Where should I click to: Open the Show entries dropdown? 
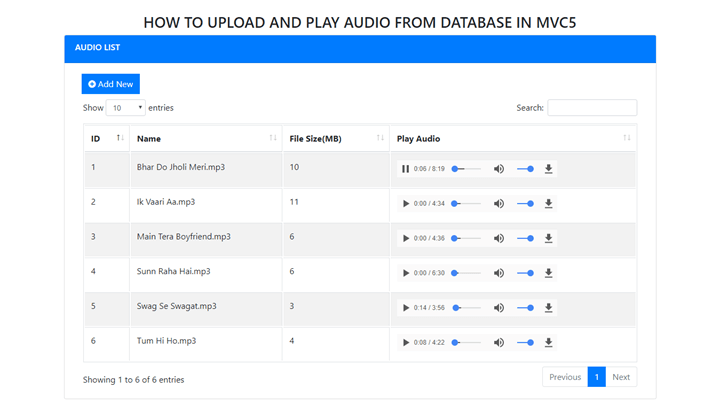tap(125, 108)
